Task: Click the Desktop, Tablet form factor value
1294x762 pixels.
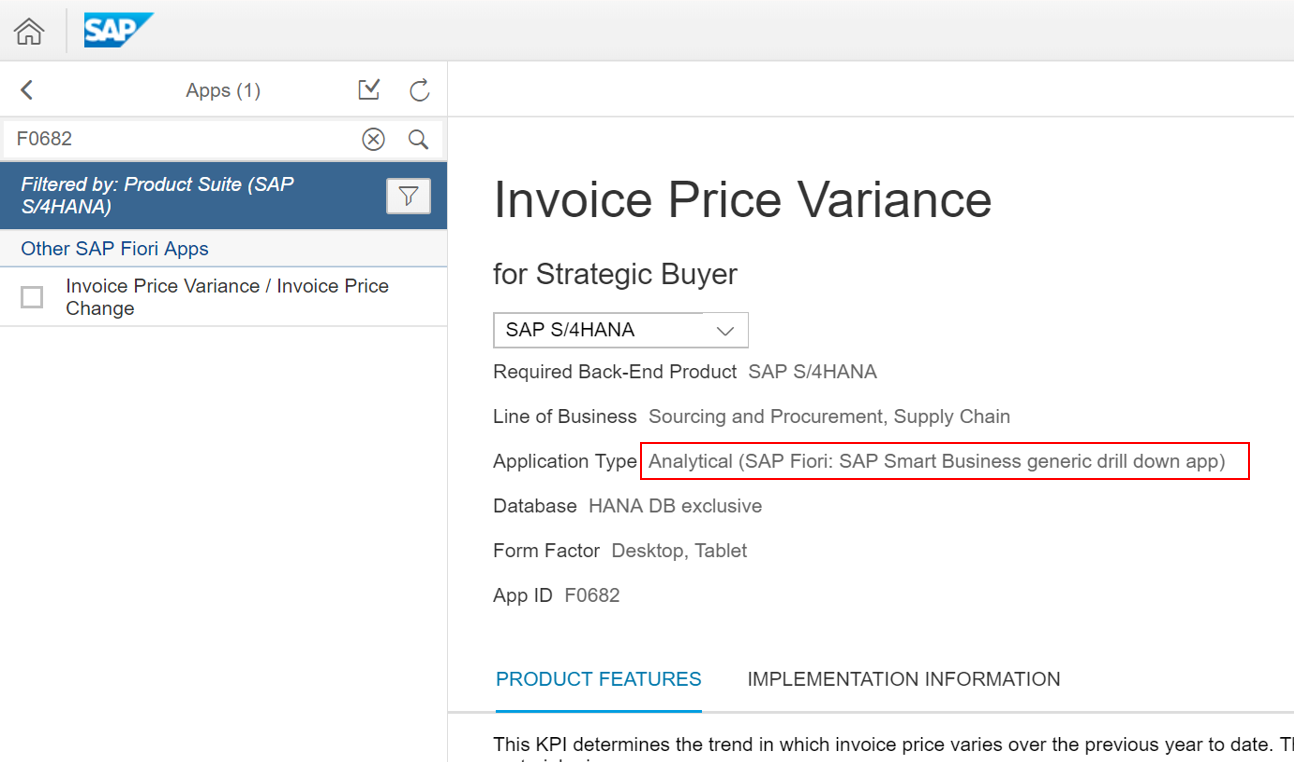Action: point(679,551)
